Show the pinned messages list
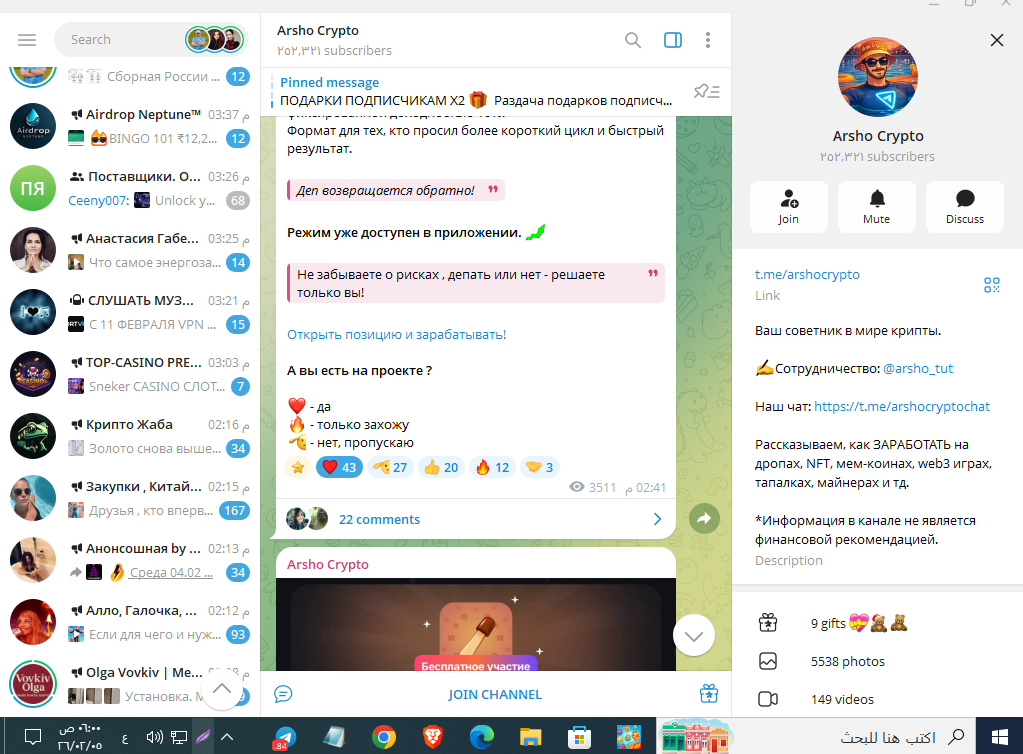The width and height of the screenshot is (1023, 754). (707, 91)
